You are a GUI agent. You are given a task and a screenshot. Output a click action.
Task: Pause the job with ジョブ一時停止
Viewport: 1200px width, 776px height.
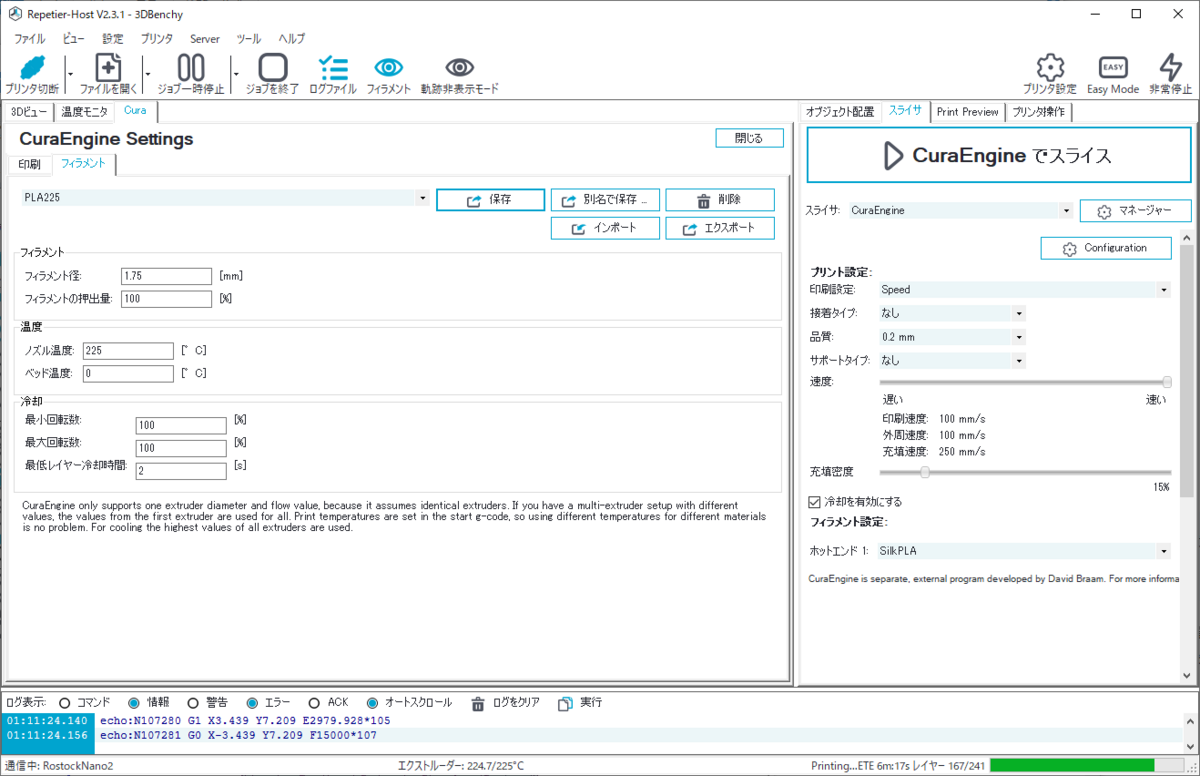(x=191, y=67)
